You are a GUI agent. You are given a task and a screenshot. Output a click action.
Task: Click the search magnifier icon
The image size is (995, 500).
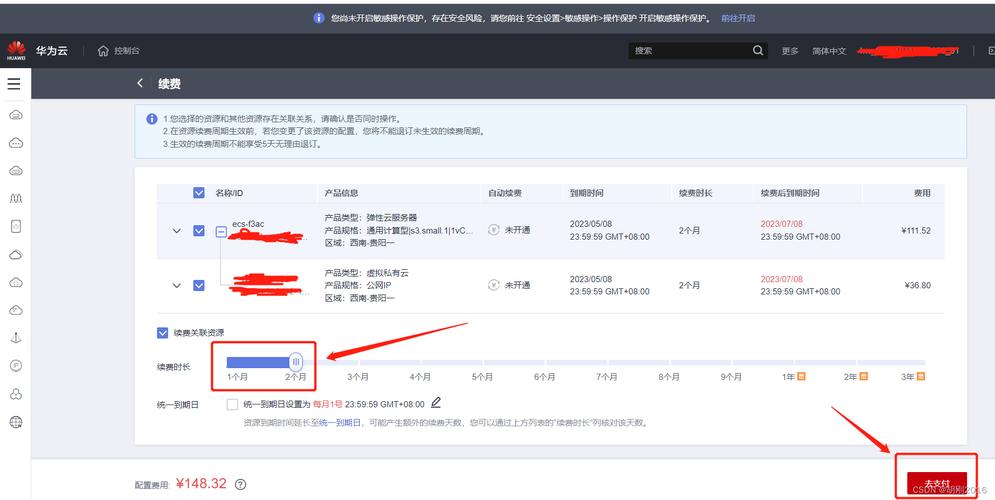758,51
